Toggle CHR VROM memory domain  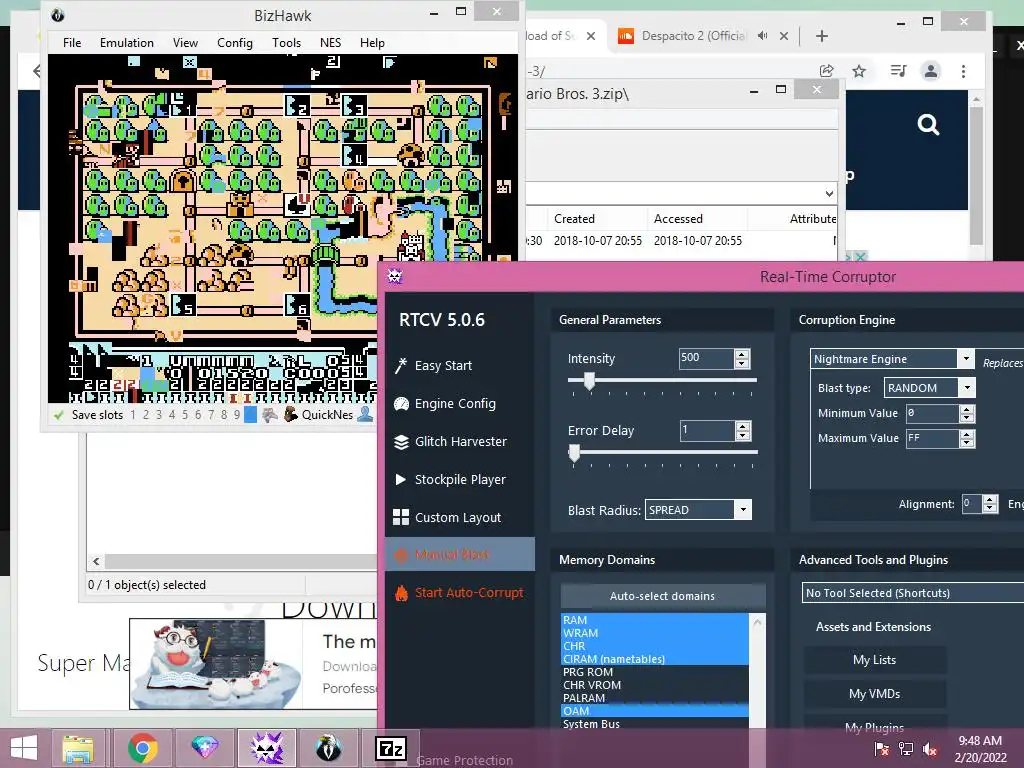(x=654, y=685)
